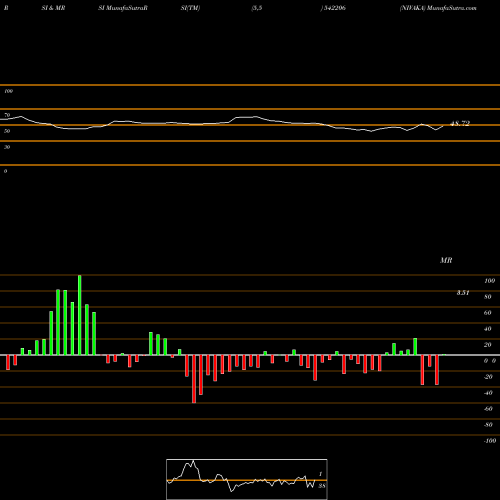Click the tallest green MR histogram bar
Screen dimensions: 500x500
coord(80,315)
